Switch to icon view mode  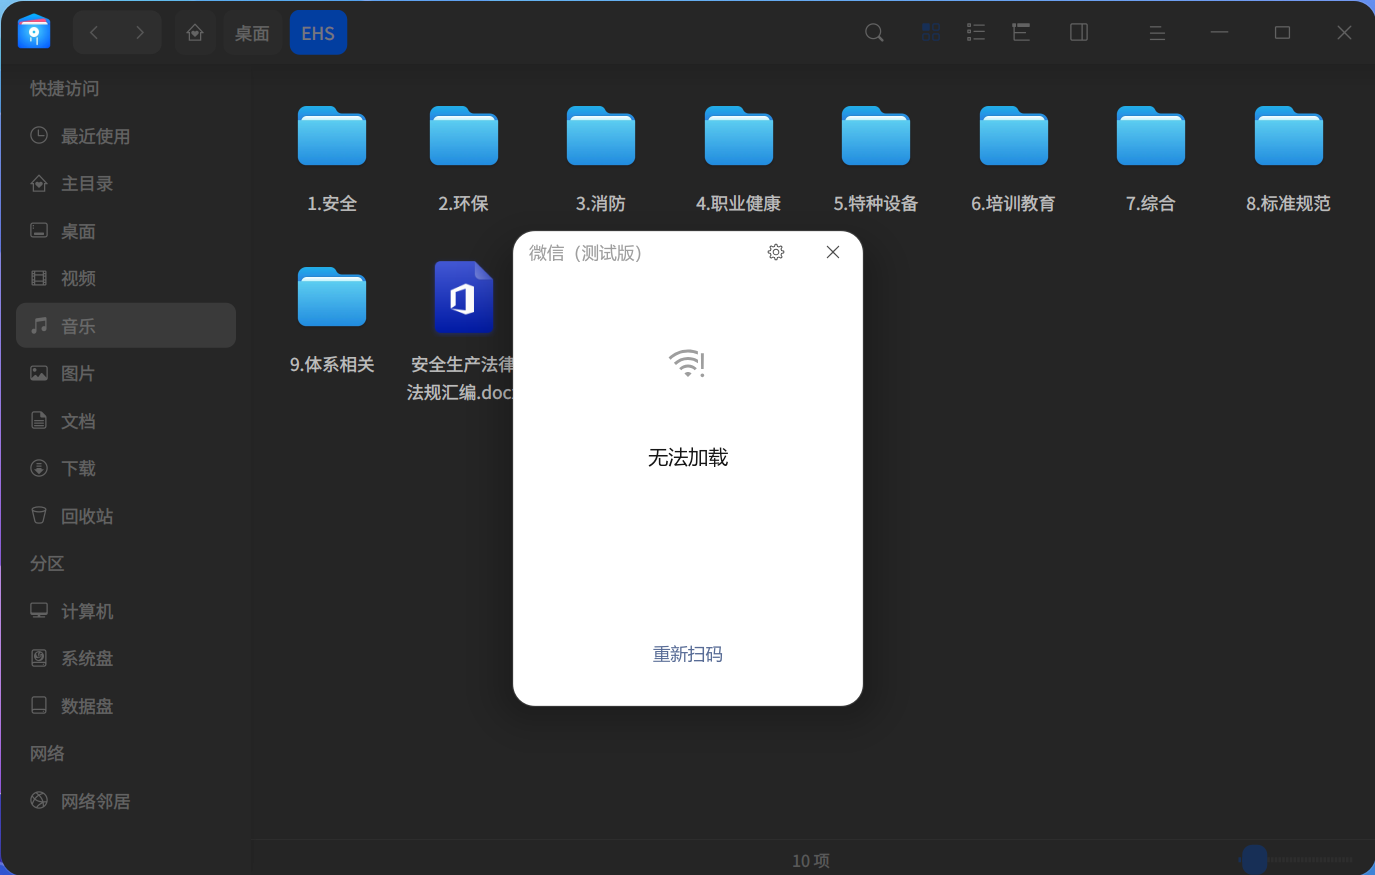(930, 33)
